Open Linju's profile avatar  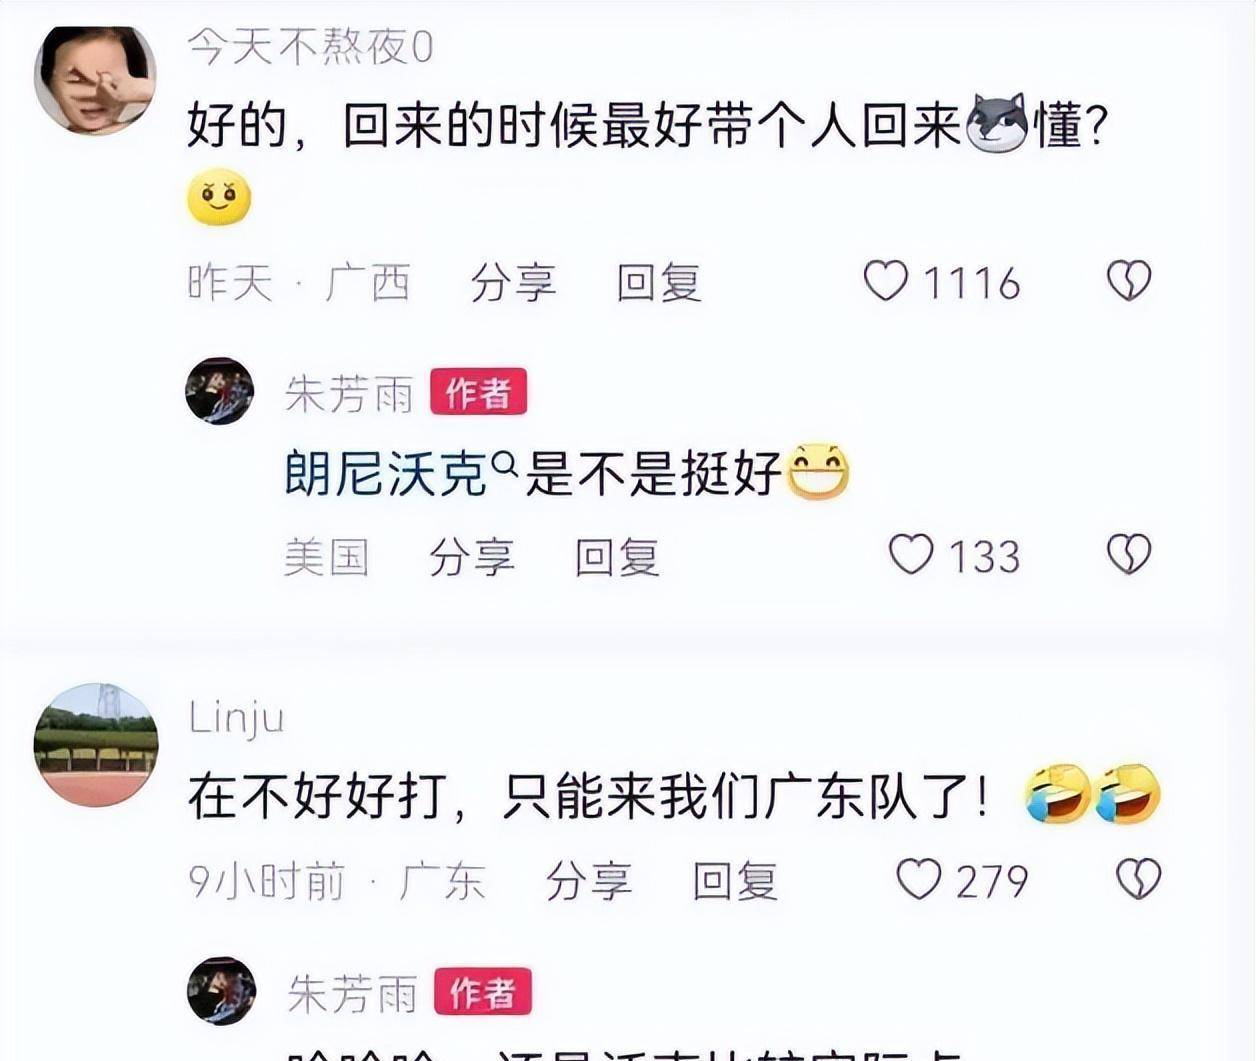pos(96,745)
